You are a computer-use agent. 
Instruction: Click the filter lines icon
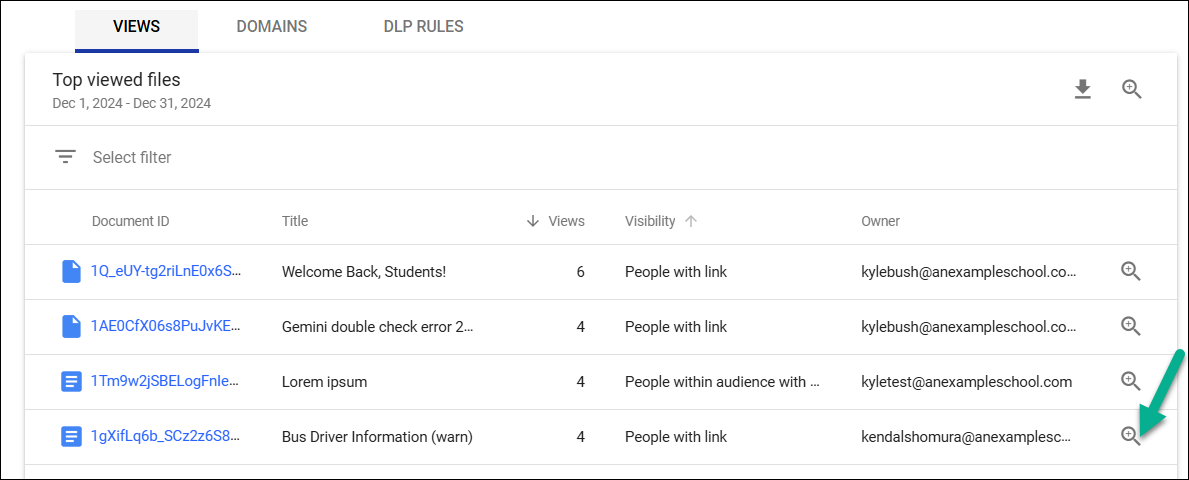click(66, 157)
